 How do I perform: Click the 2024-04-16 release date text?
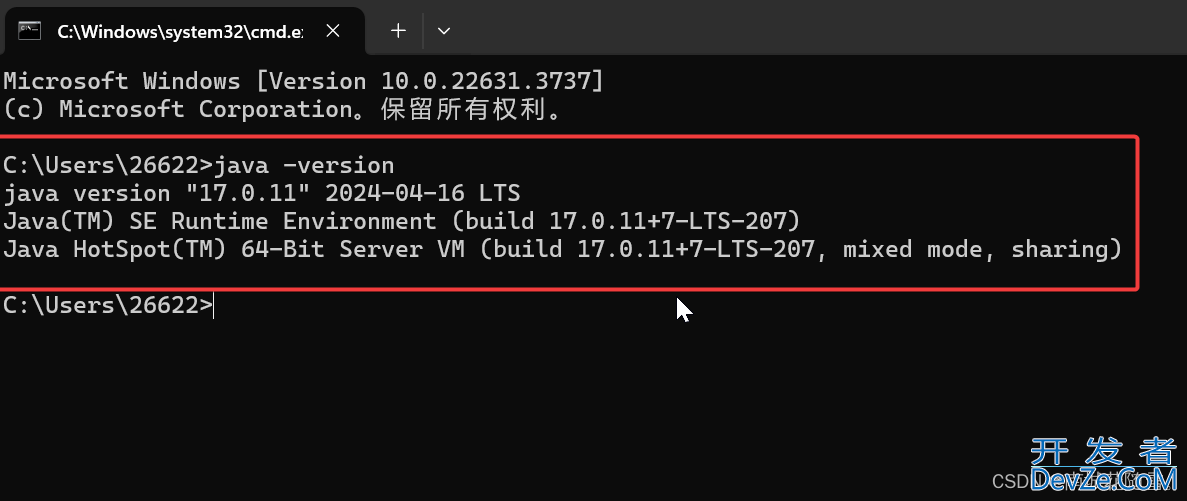(394, 193)
